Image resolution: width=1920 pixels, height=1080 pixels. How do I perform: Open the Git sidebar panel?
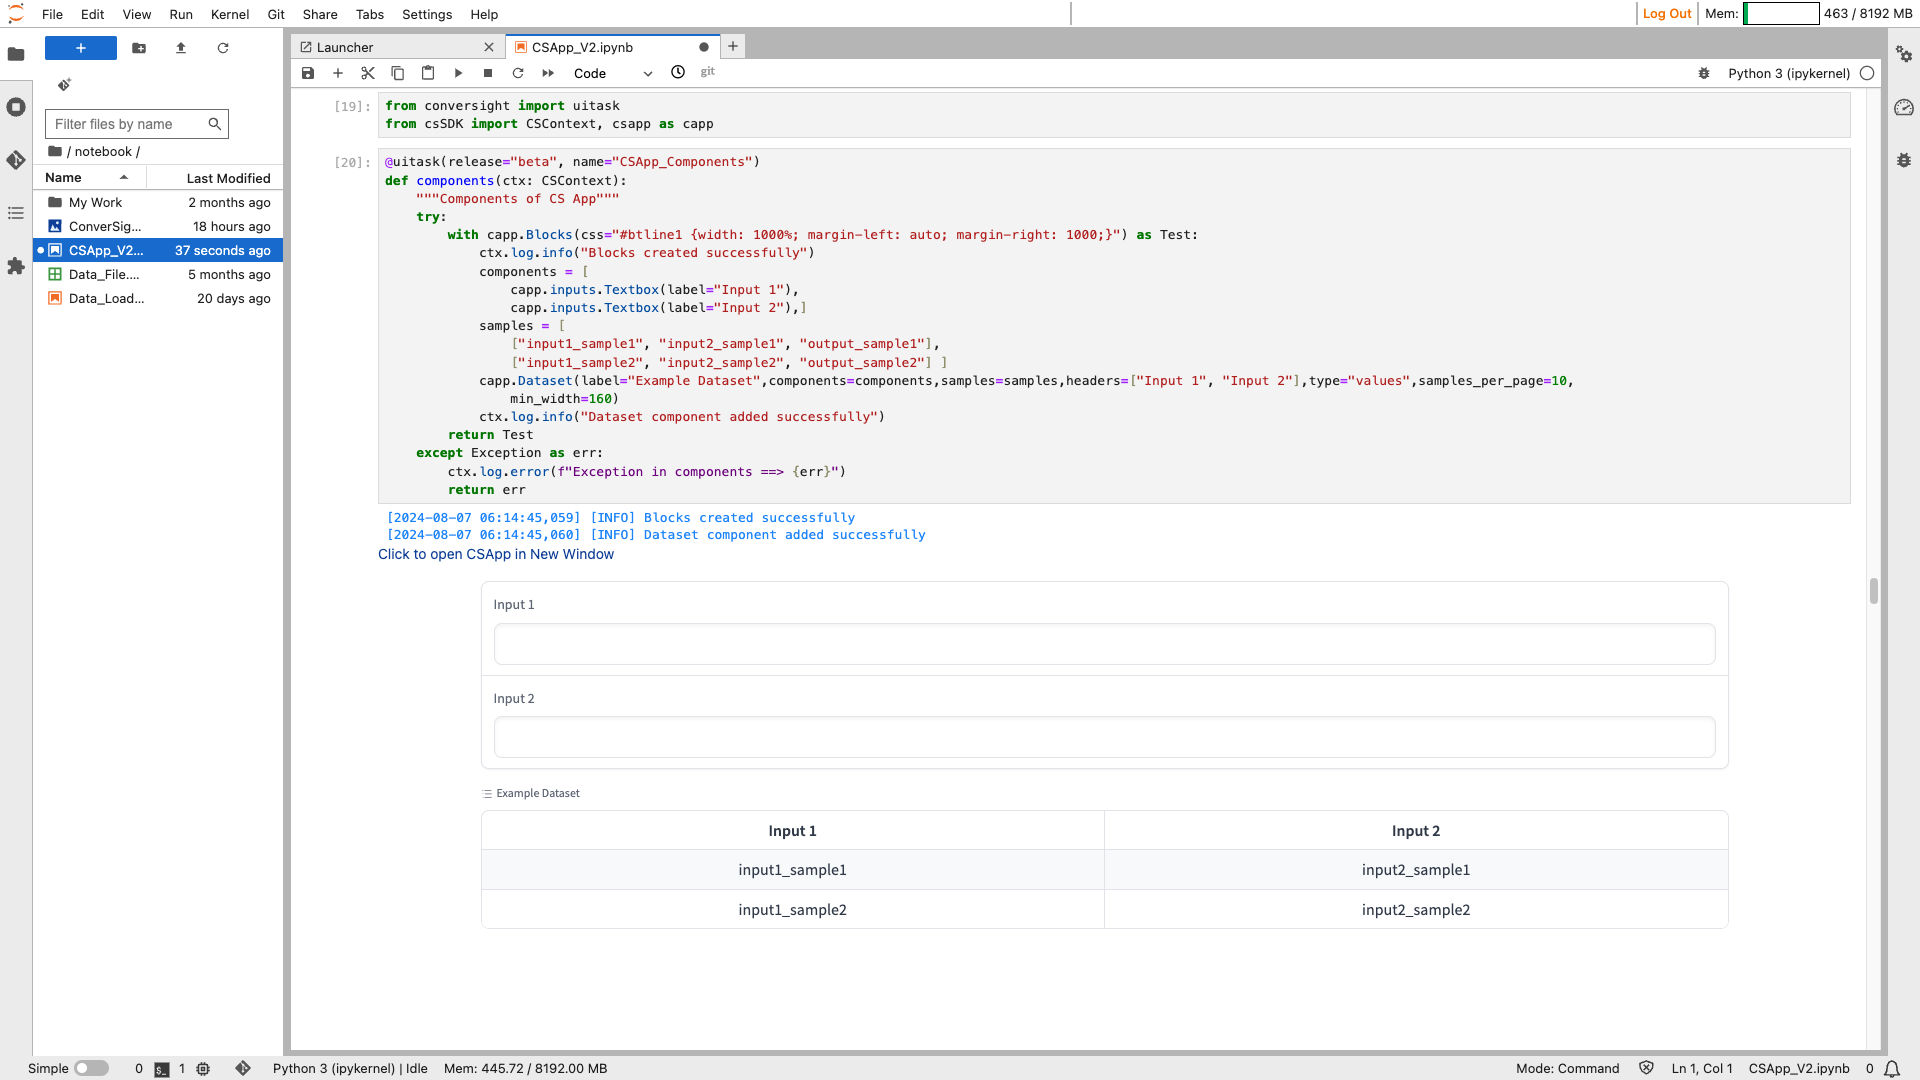[16, 160]
